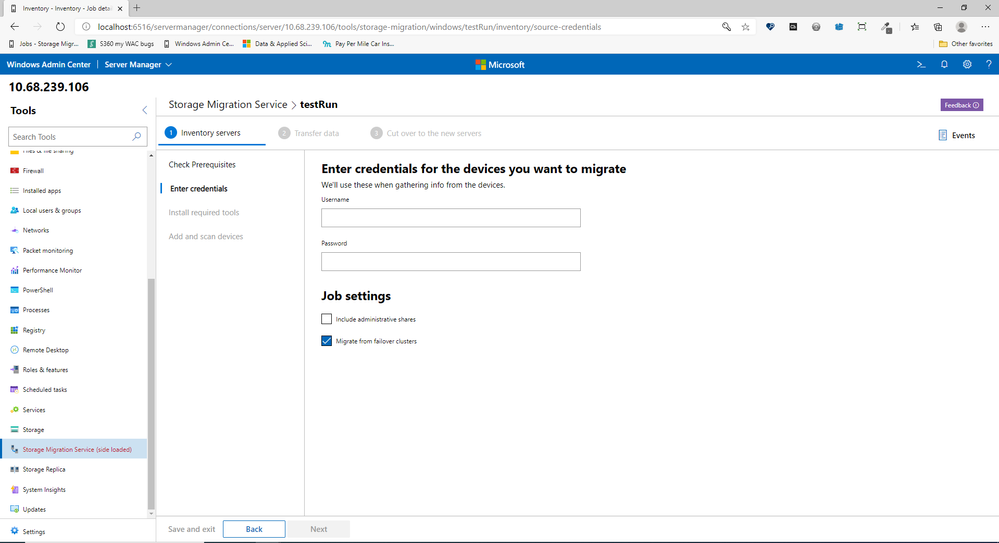Open the Firewall tool icon
The width and height of the screenshot is (999, 543).
[15, 171]
